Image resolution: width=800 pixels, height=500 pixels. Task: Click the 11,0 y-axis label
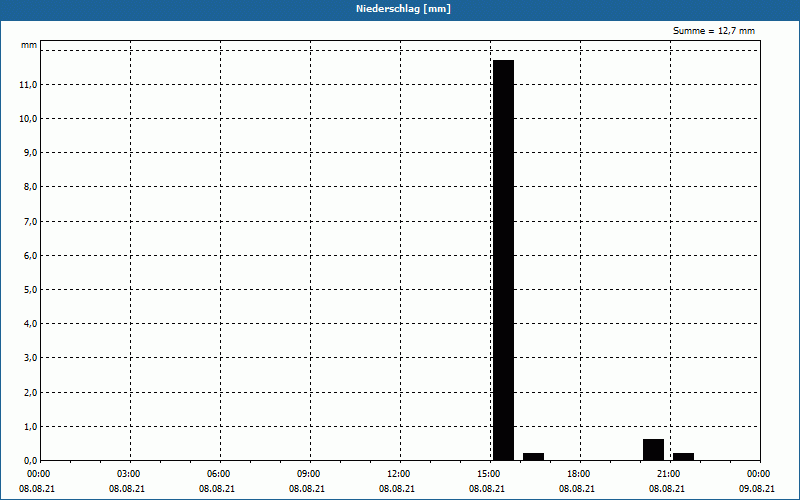pyautogui.click(x=28, y=85)
